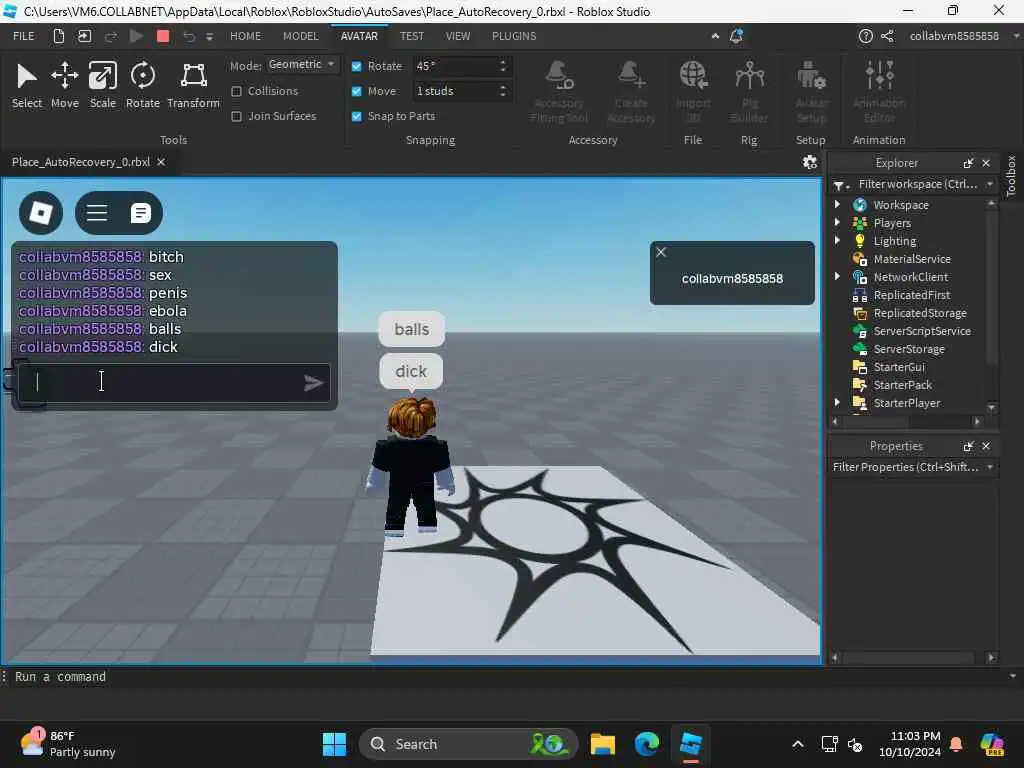The height and width of the screenshot is (768, 1024).
Task: Increase the Rotate snap angle stepper
Action: coord(503,62)
